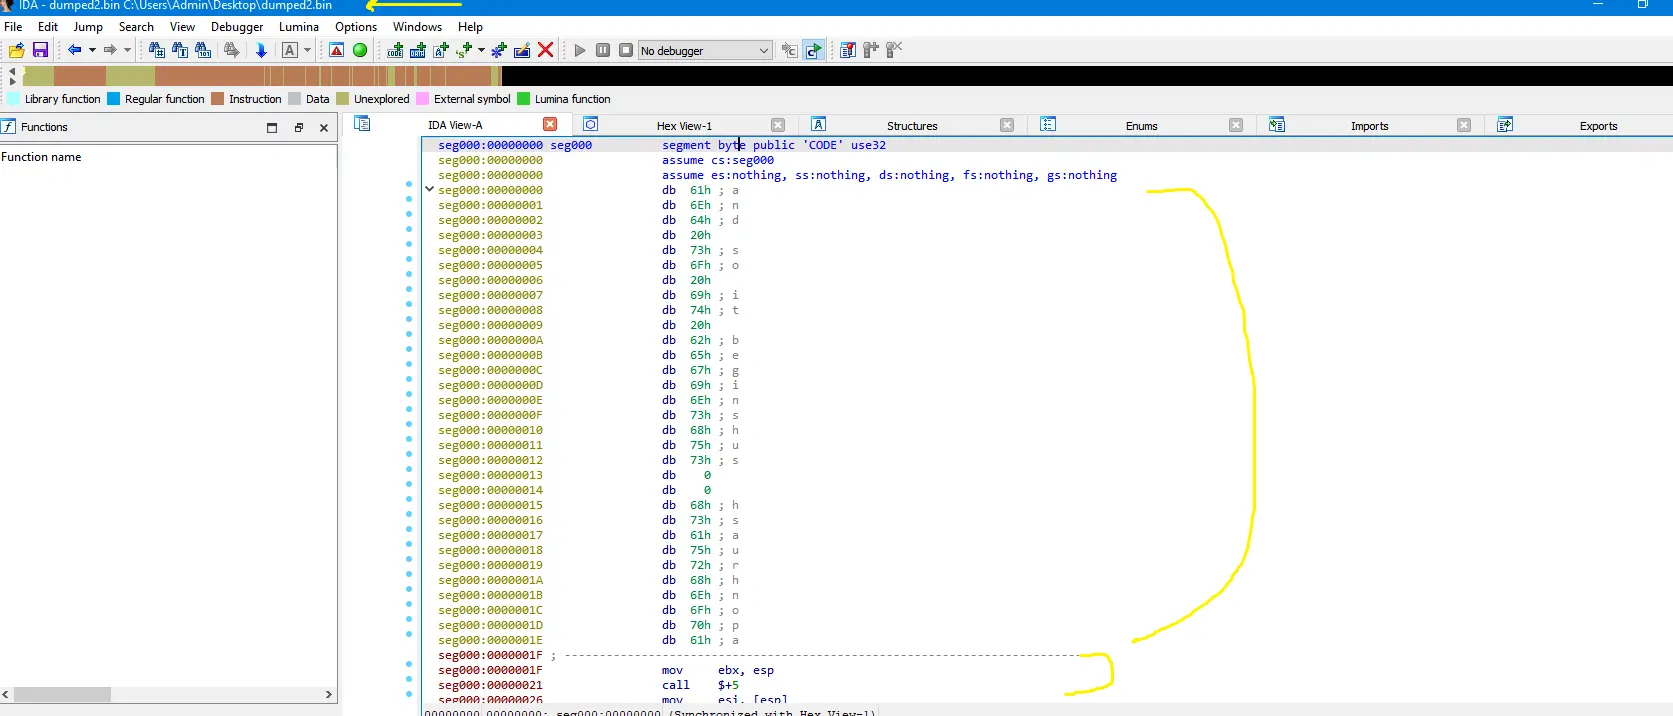
Task: Close the Functions panel
Action: 324,128
